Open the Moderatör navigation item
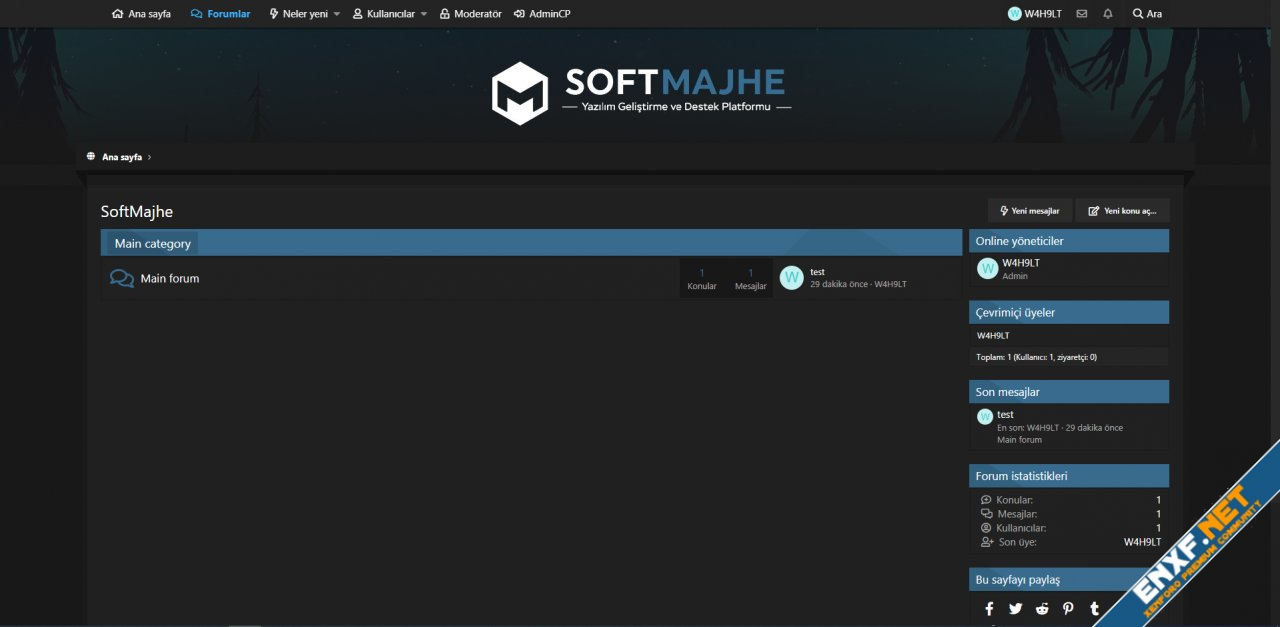This screenshot has width=1280, height=627. coord(470,14)
